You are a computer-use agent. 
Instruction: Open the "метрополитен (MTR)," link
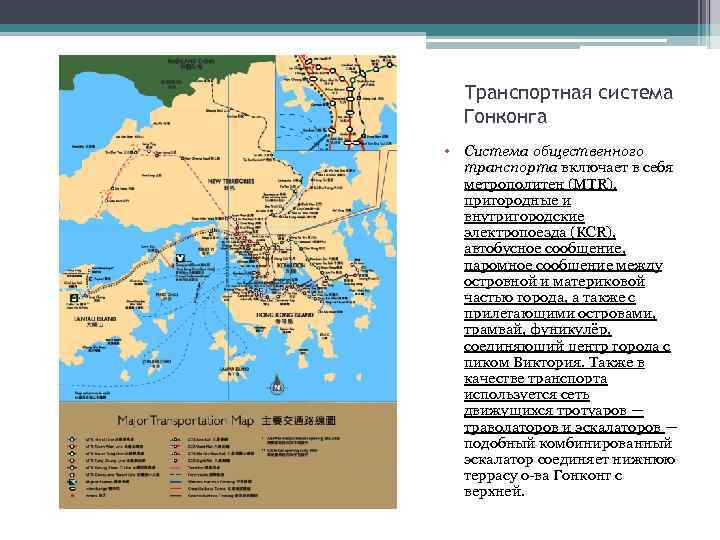tap(540, 184)
